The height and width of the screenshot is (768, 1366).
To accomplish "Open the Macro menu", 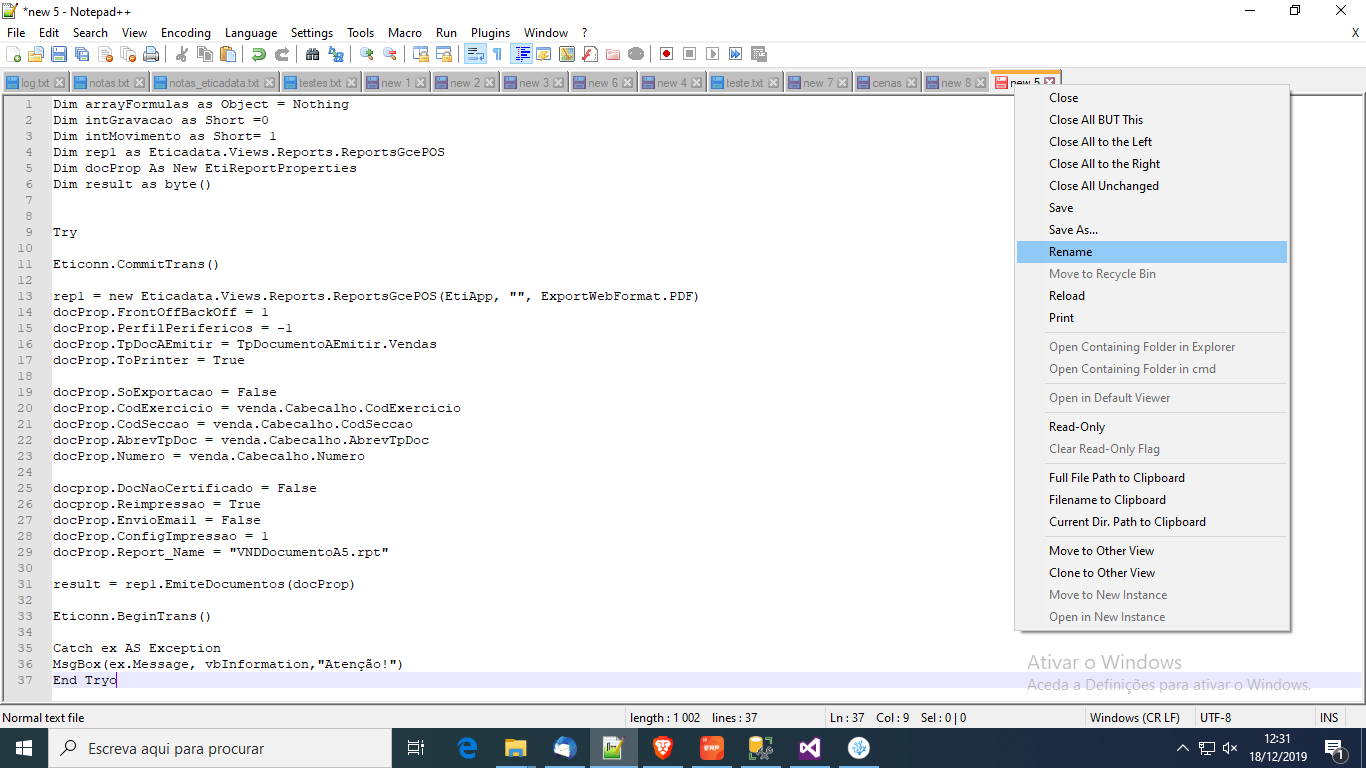I will point(405,33).
